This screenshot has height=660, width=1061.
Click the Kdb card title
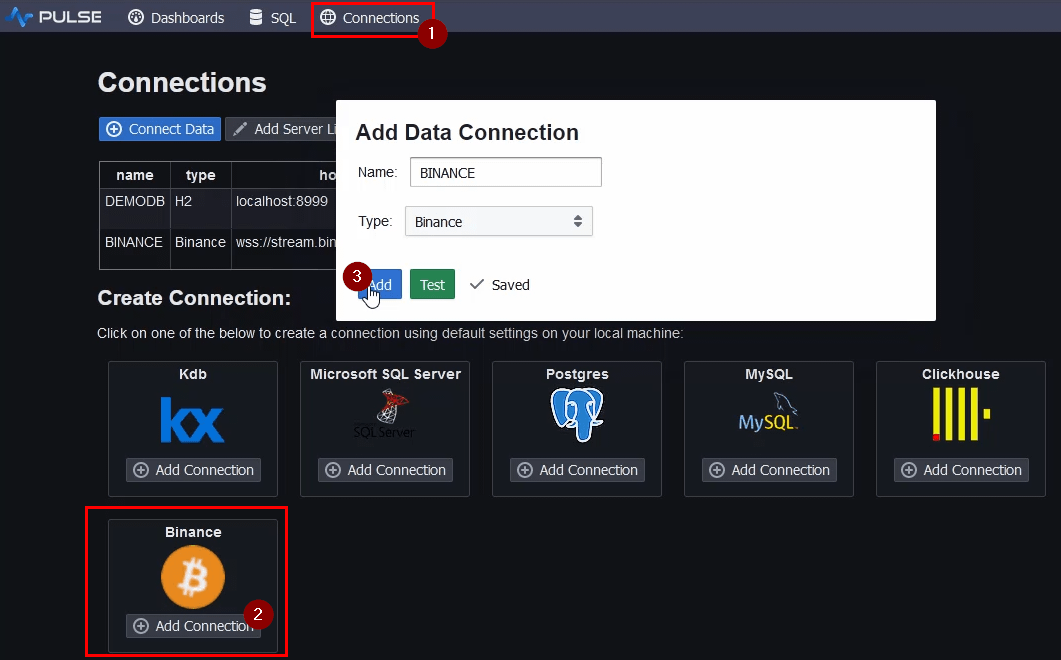(x=193, y=374)
